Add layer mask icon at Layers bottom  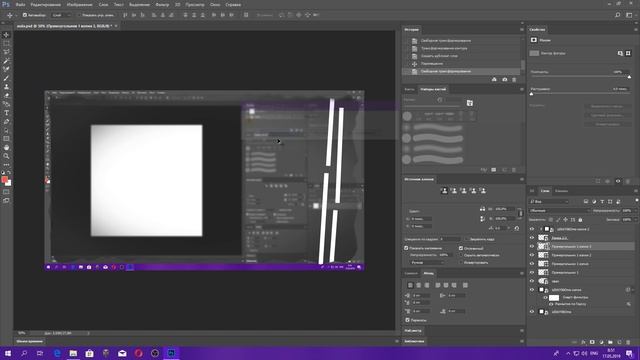[x=592, y=342]
